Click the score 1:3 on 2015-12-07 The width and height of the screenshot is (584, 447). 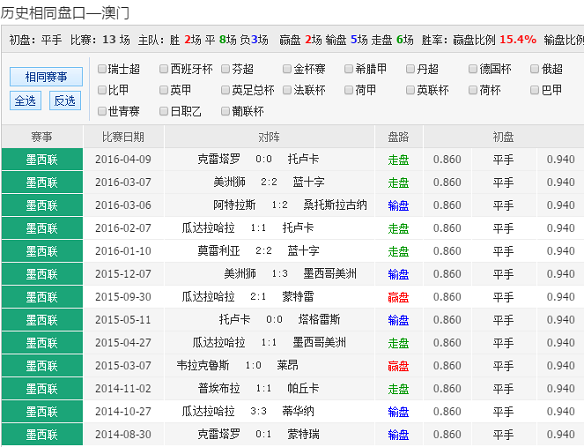(280, 274)
